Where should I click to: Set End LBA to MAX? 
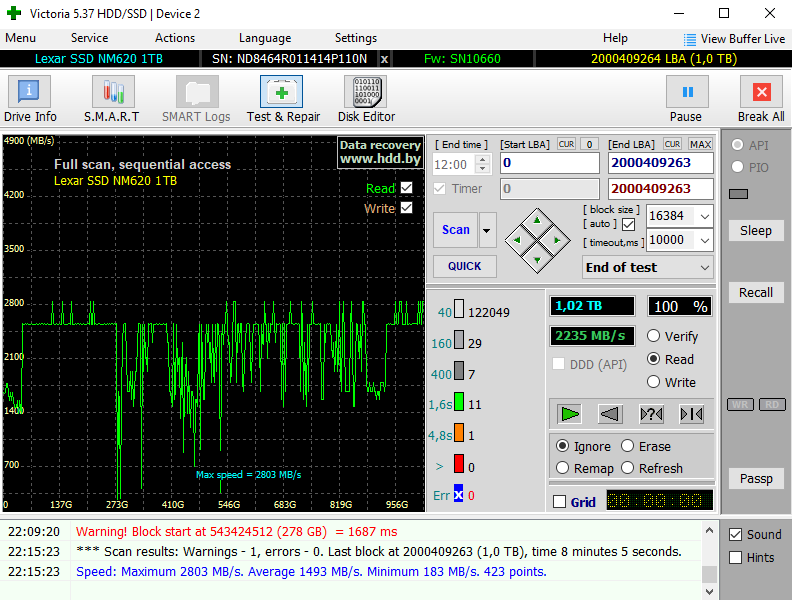[701, 144]
